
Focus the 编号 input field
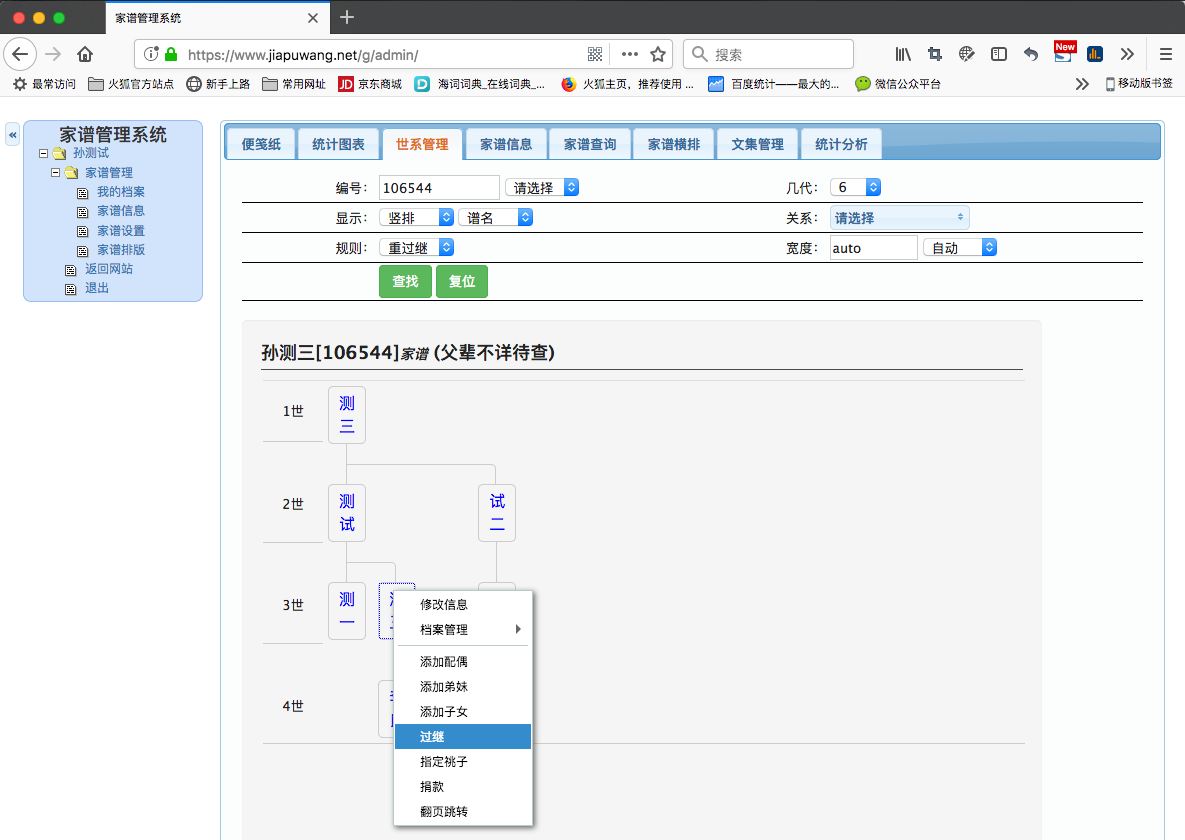pos(438,188)
